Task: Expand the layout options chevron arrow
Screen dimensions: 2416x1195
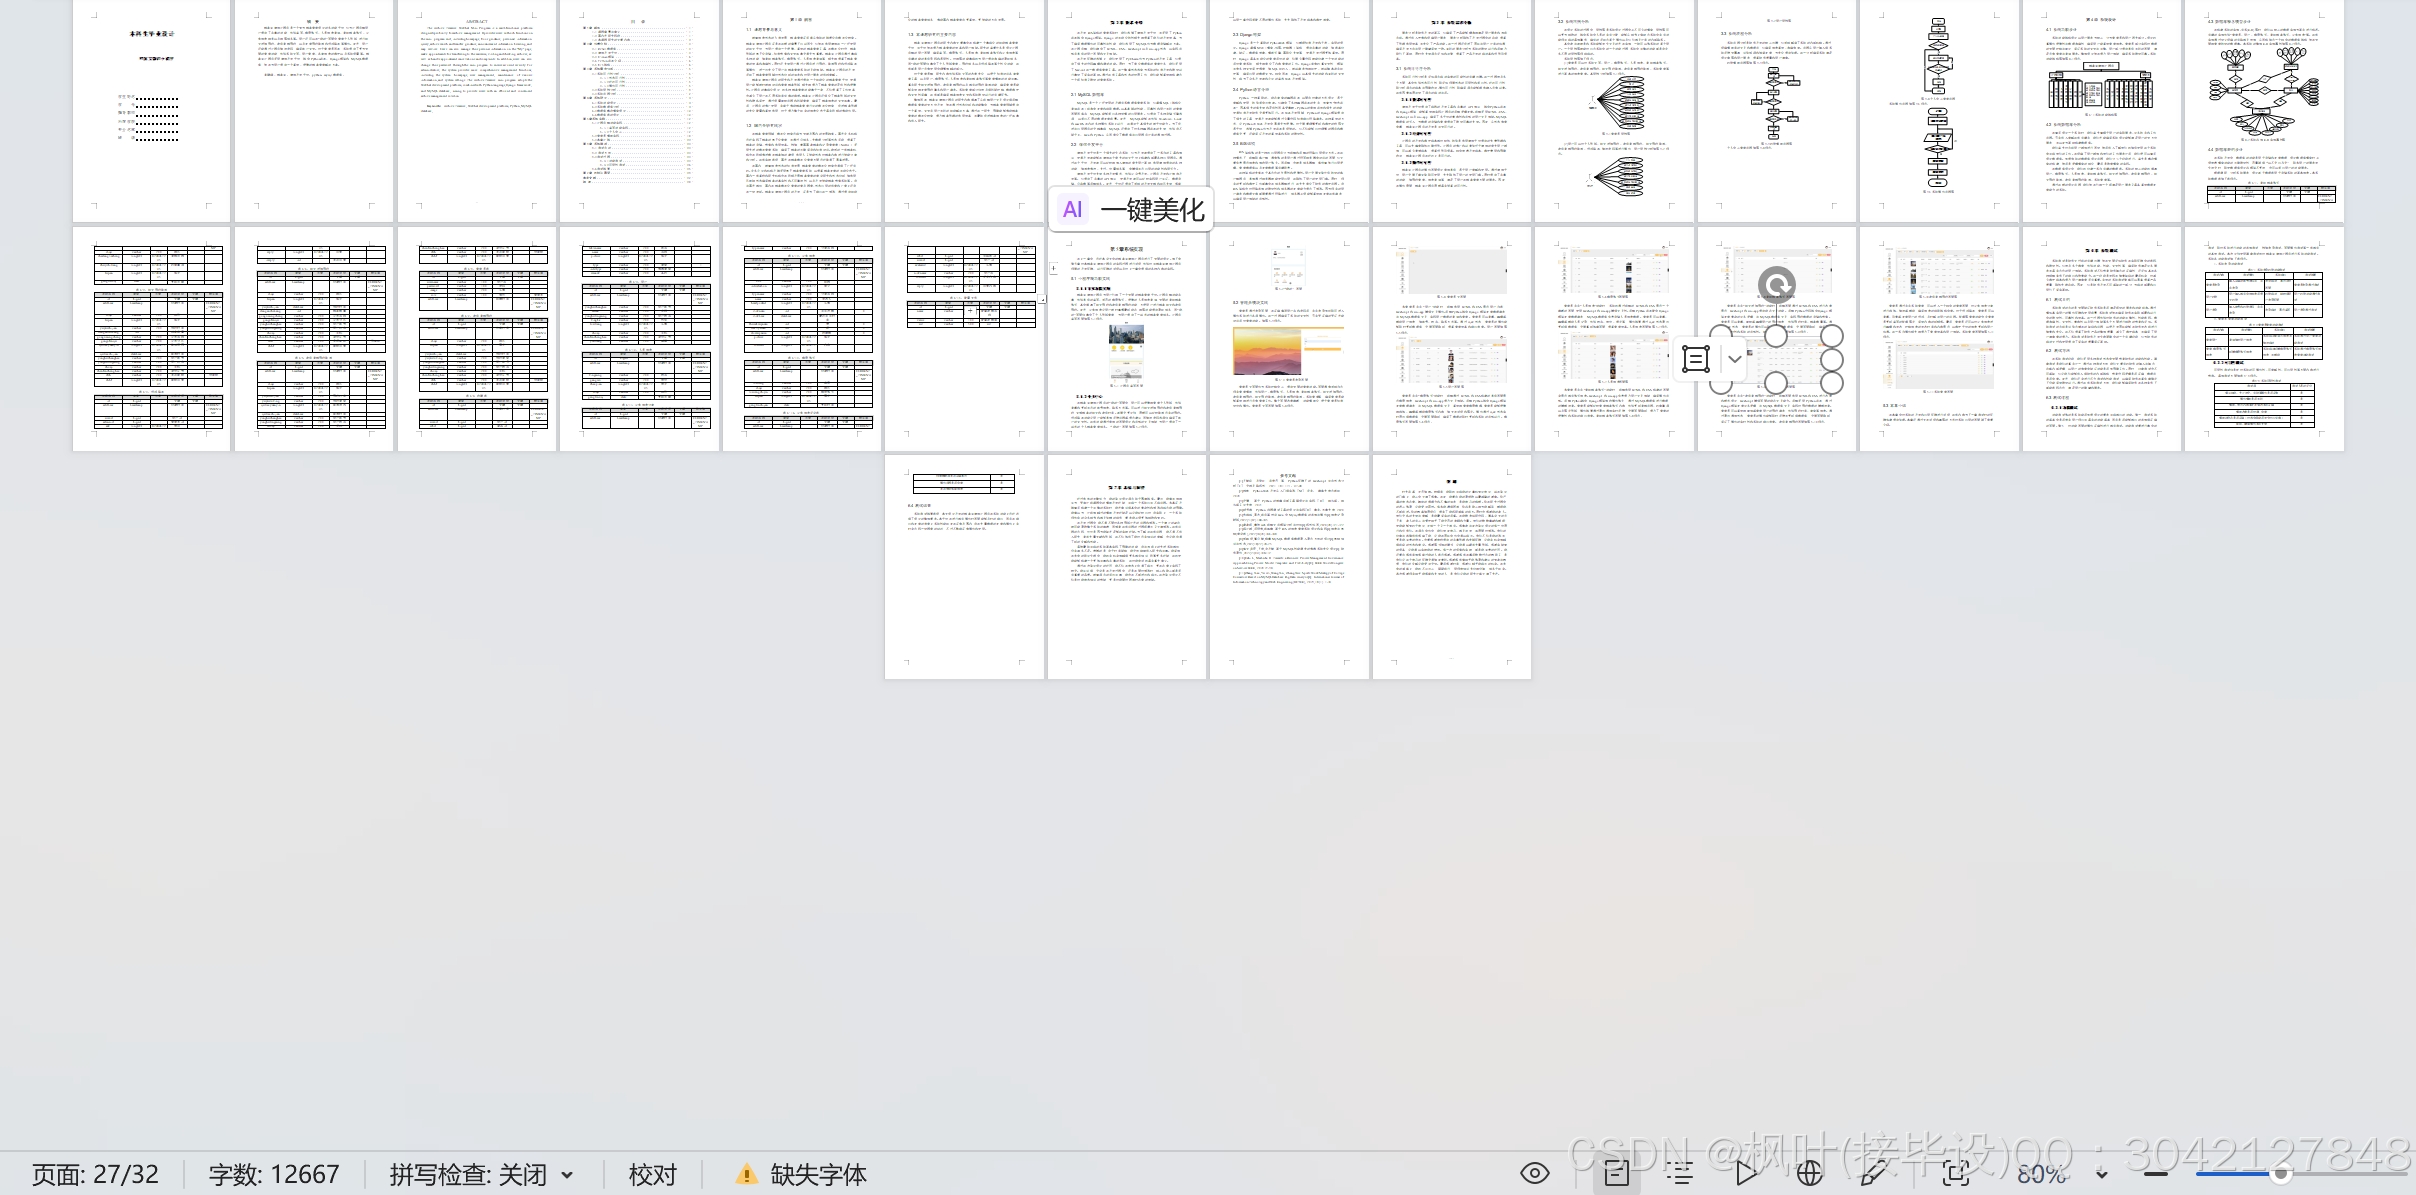Action: (x=1734, y=359)
